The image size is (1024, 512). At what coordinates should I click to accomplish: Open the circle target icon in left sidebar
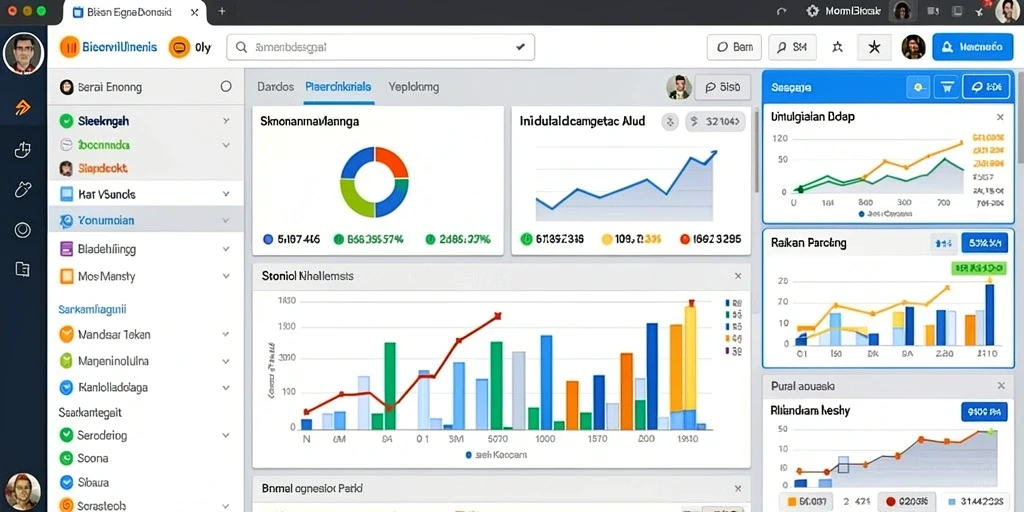23,230
